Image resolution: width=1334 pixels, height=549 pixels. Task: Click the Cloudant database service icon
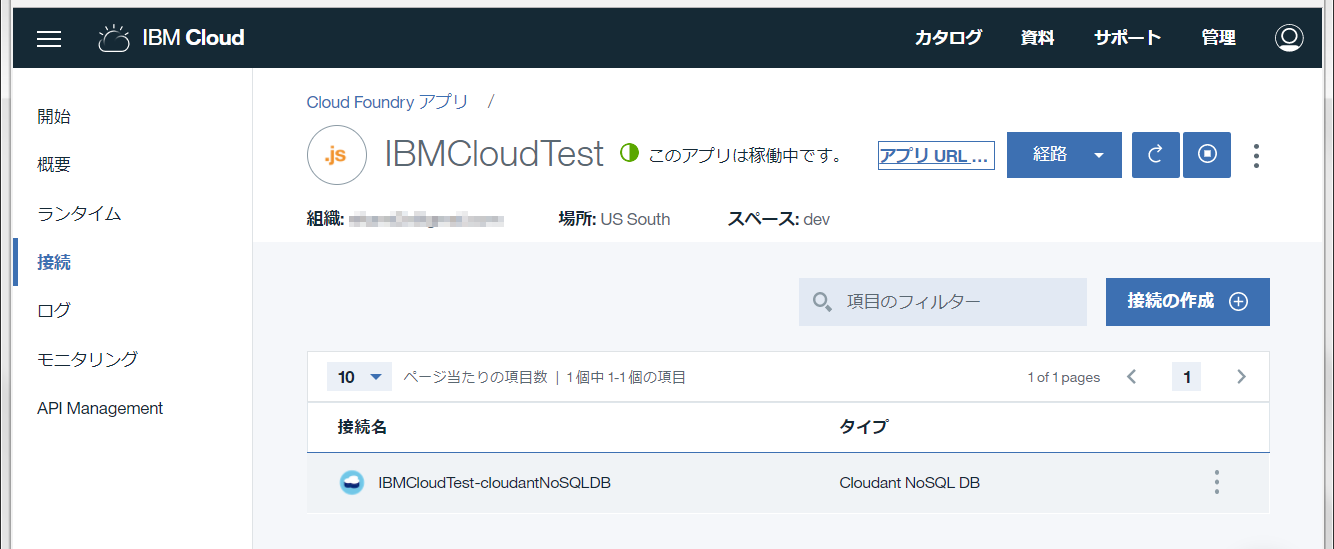tap(351, 483)
